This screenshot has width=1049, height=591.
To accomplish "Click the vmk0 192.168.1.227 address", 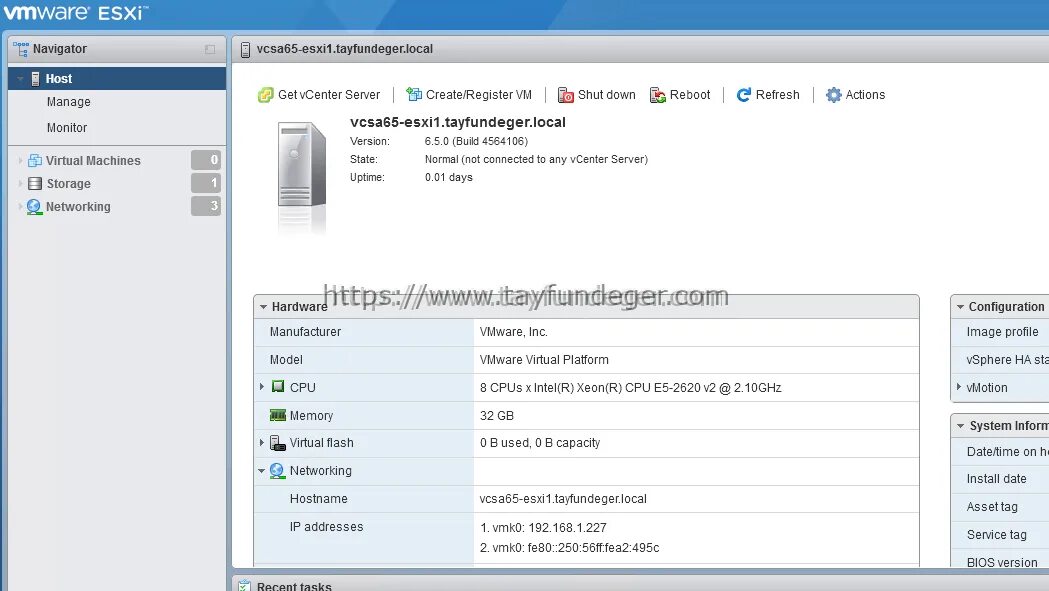I will (543, 527).
